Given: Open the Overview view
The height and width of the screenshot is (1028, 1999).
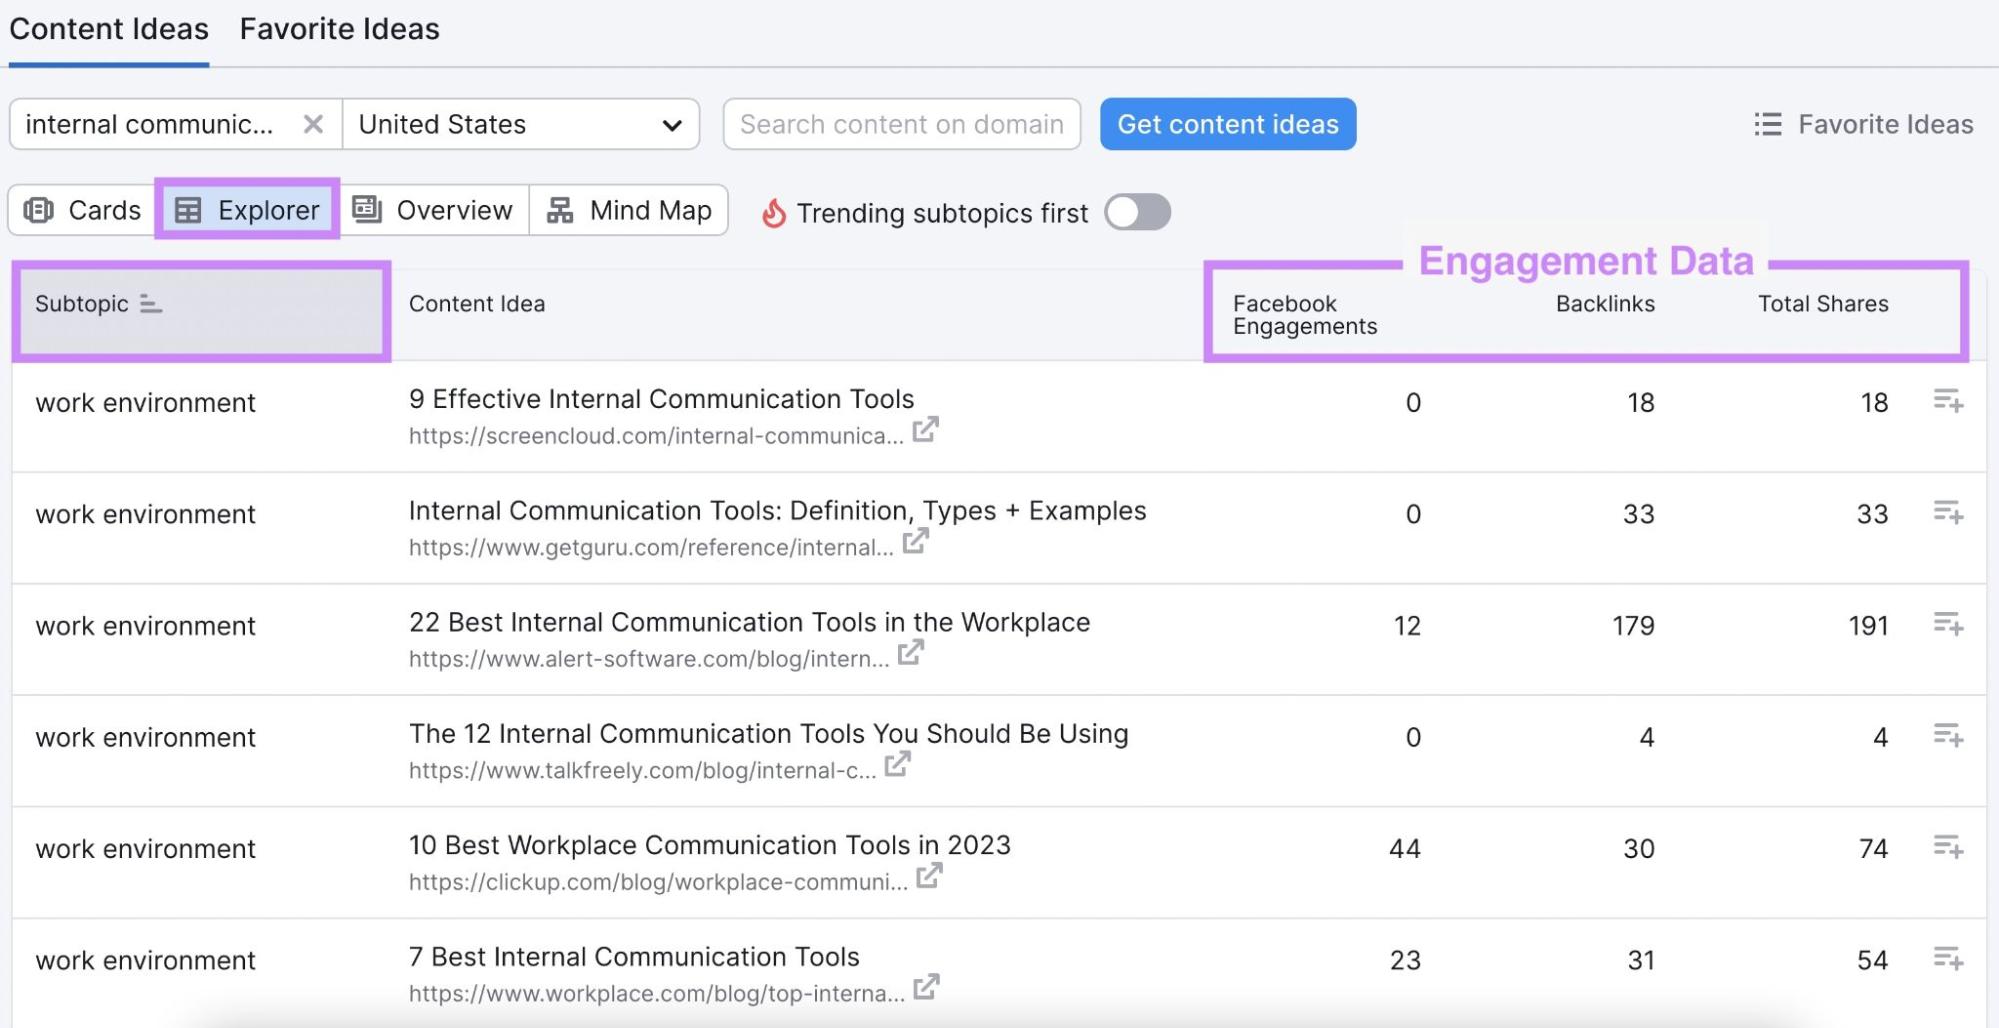Looking at the screenshot, I should [433, 210].
